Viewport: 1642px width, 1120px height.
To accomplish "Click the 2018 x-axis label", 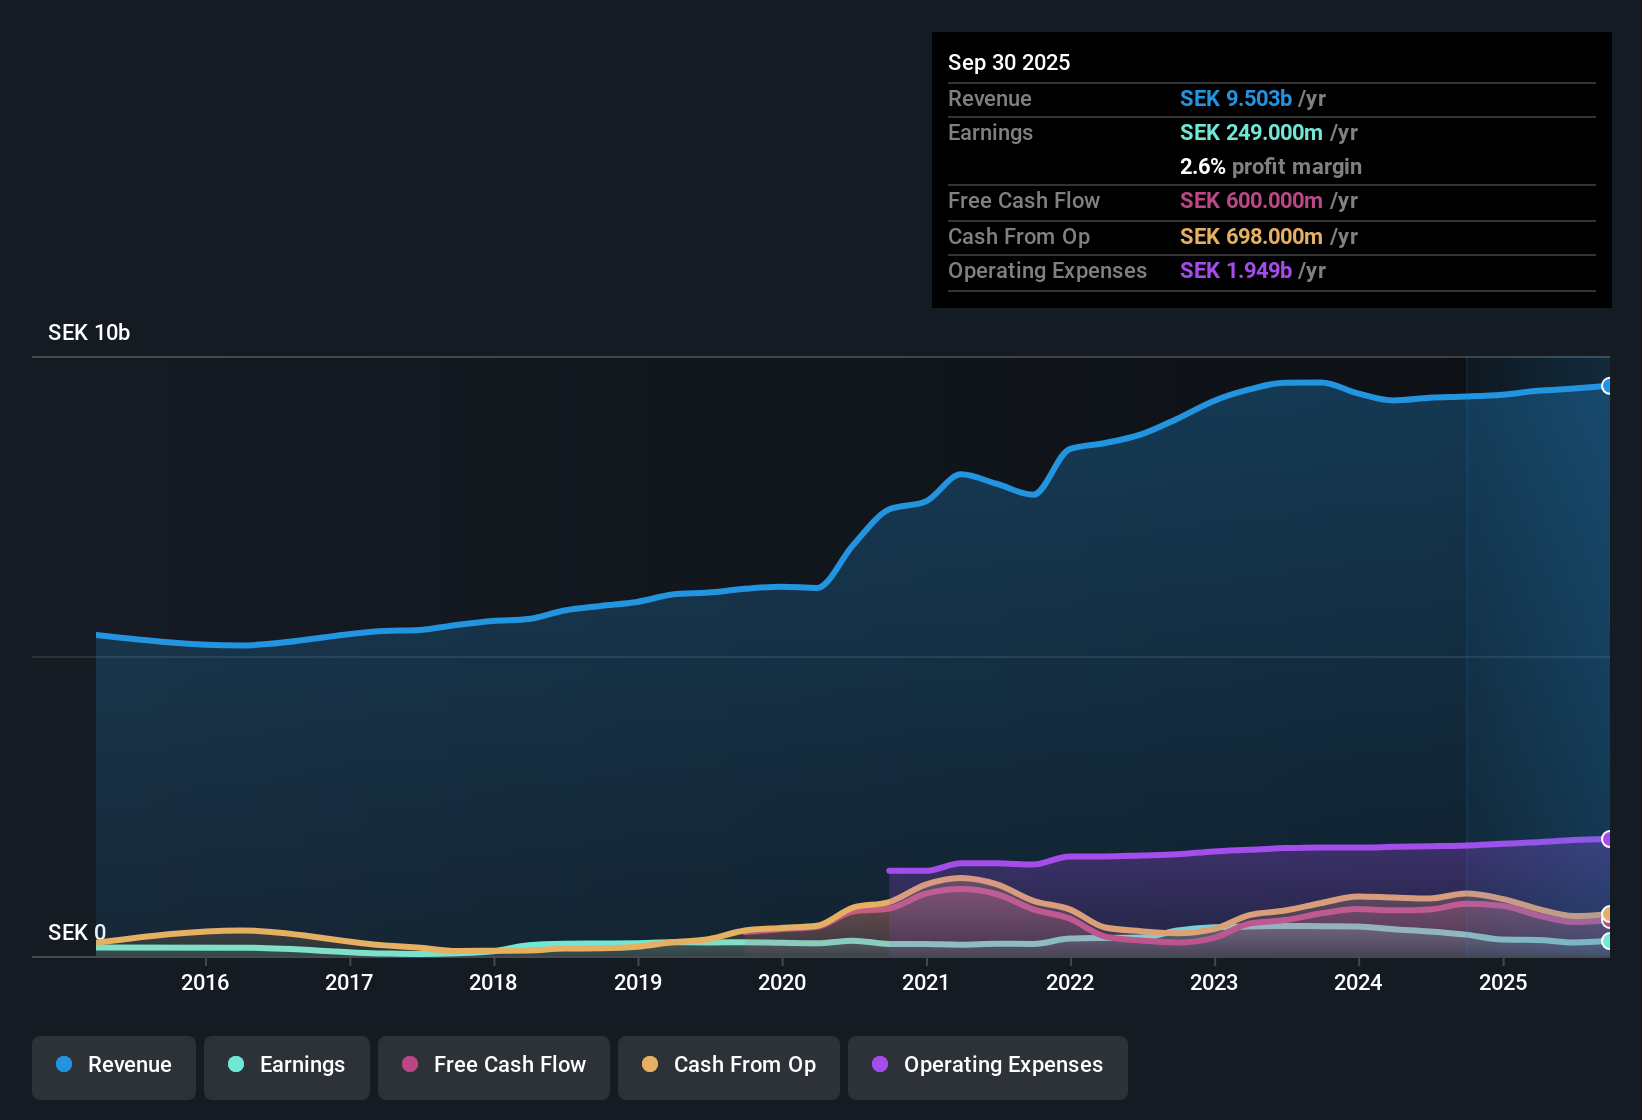I will (493, 983).
